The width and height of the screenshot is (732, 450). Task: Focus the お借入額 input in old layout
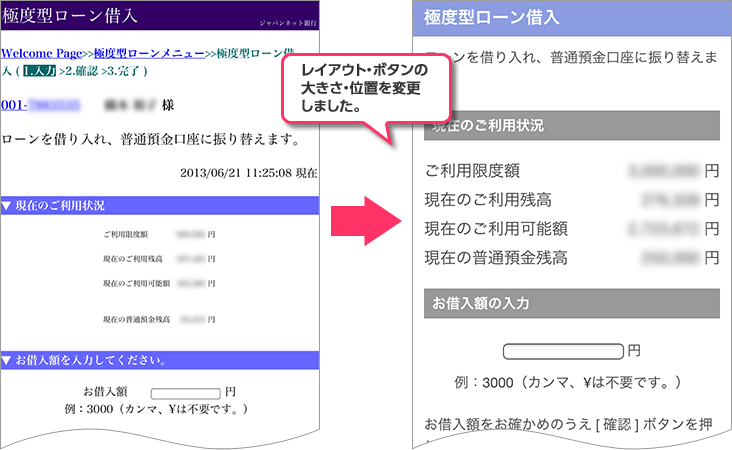[184, 392]
